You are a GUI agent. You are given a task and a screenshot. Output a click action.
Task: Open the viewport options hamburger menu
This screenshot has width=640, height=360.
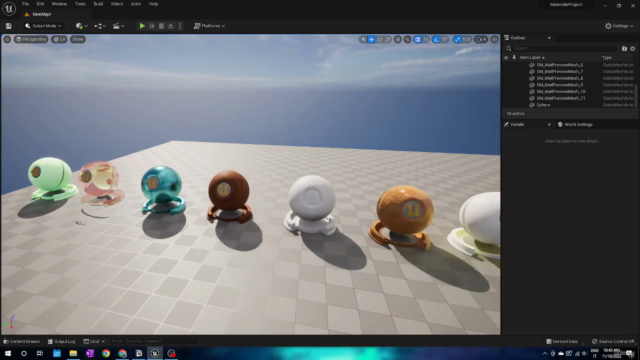pyautogui.click(x=7, y=39)
